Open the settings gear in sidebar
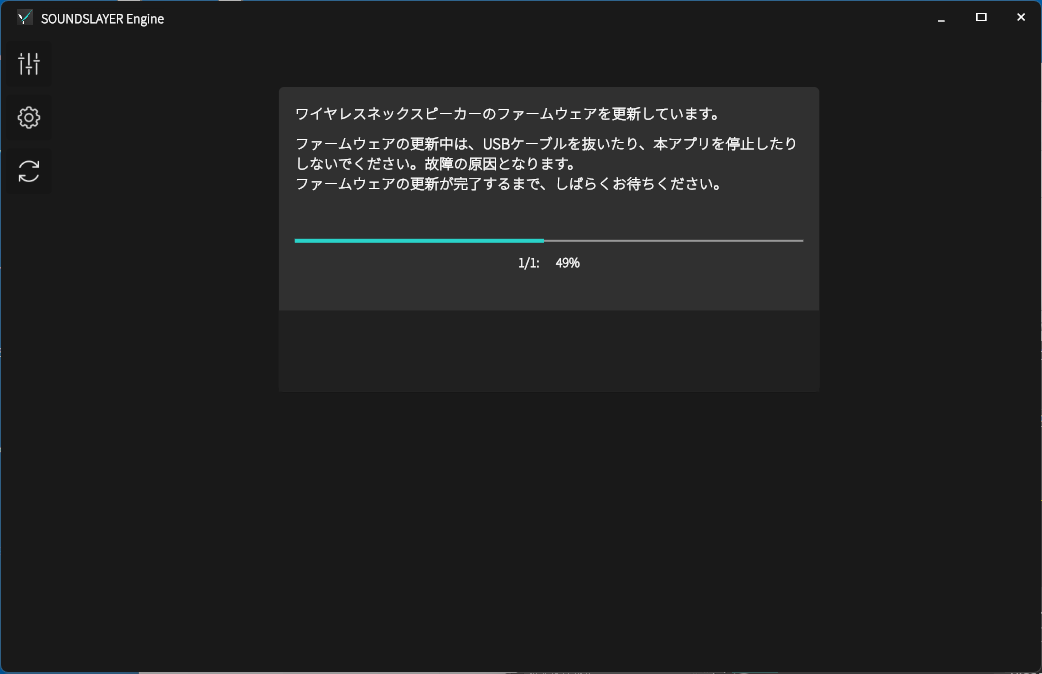Screen dimensions: 1042x674 click(x=29, y=118)
